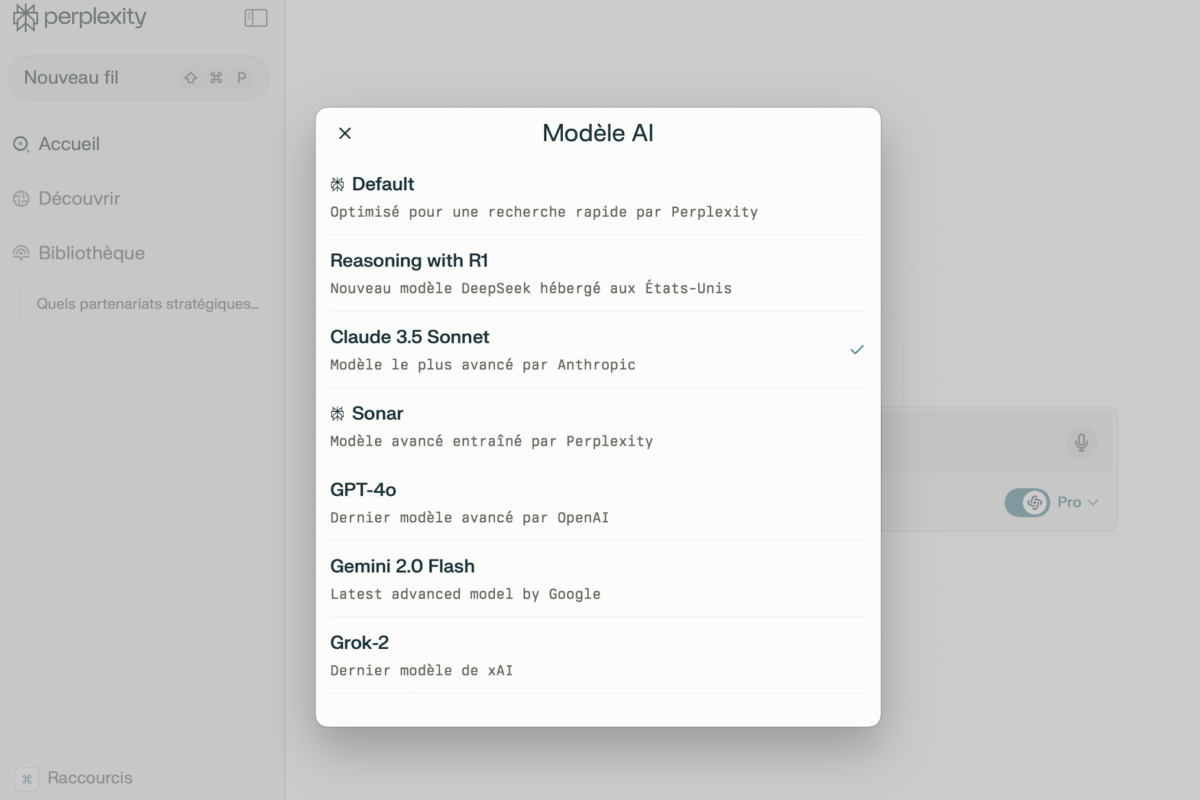The height and width of the screenshot is (800, 1200).
Task: Open thread Quels partenariats stratégiques
Action: (x=148, y=304)
